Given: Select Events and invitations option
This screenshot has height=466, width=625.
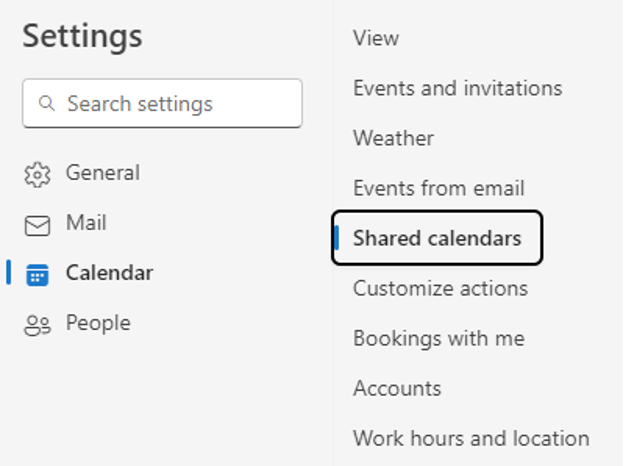Looking at the screenshot, I should tap(458, 88).
